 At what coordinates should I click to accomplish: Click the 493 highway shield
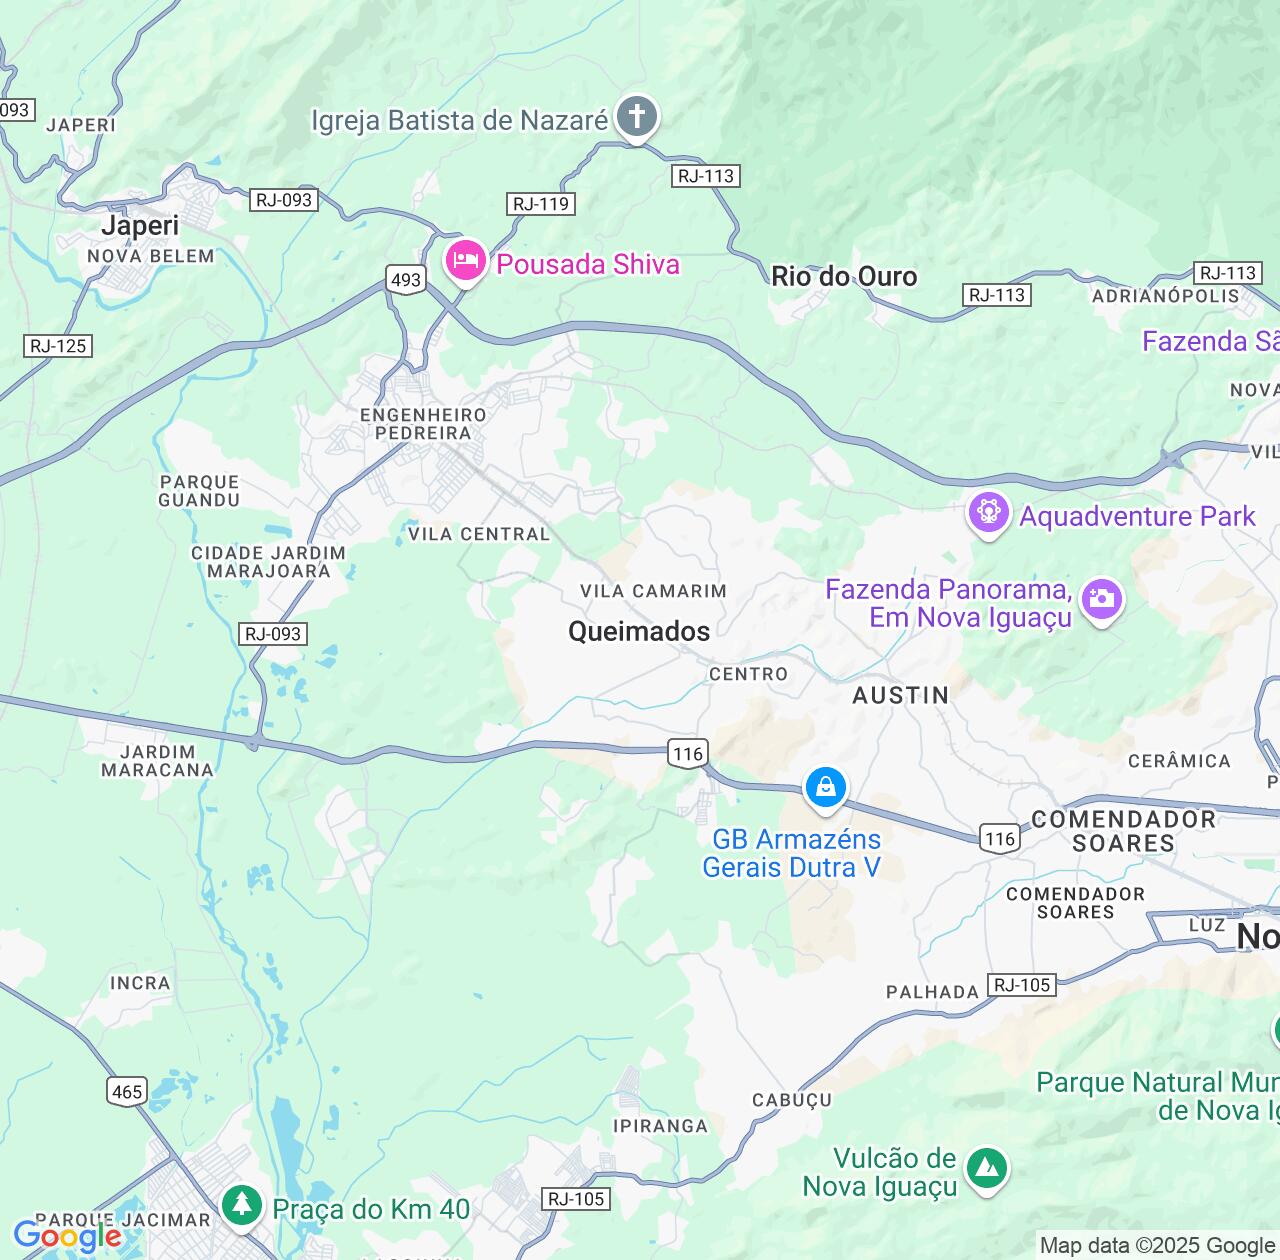pyautogui.click(x=406, y=279)
